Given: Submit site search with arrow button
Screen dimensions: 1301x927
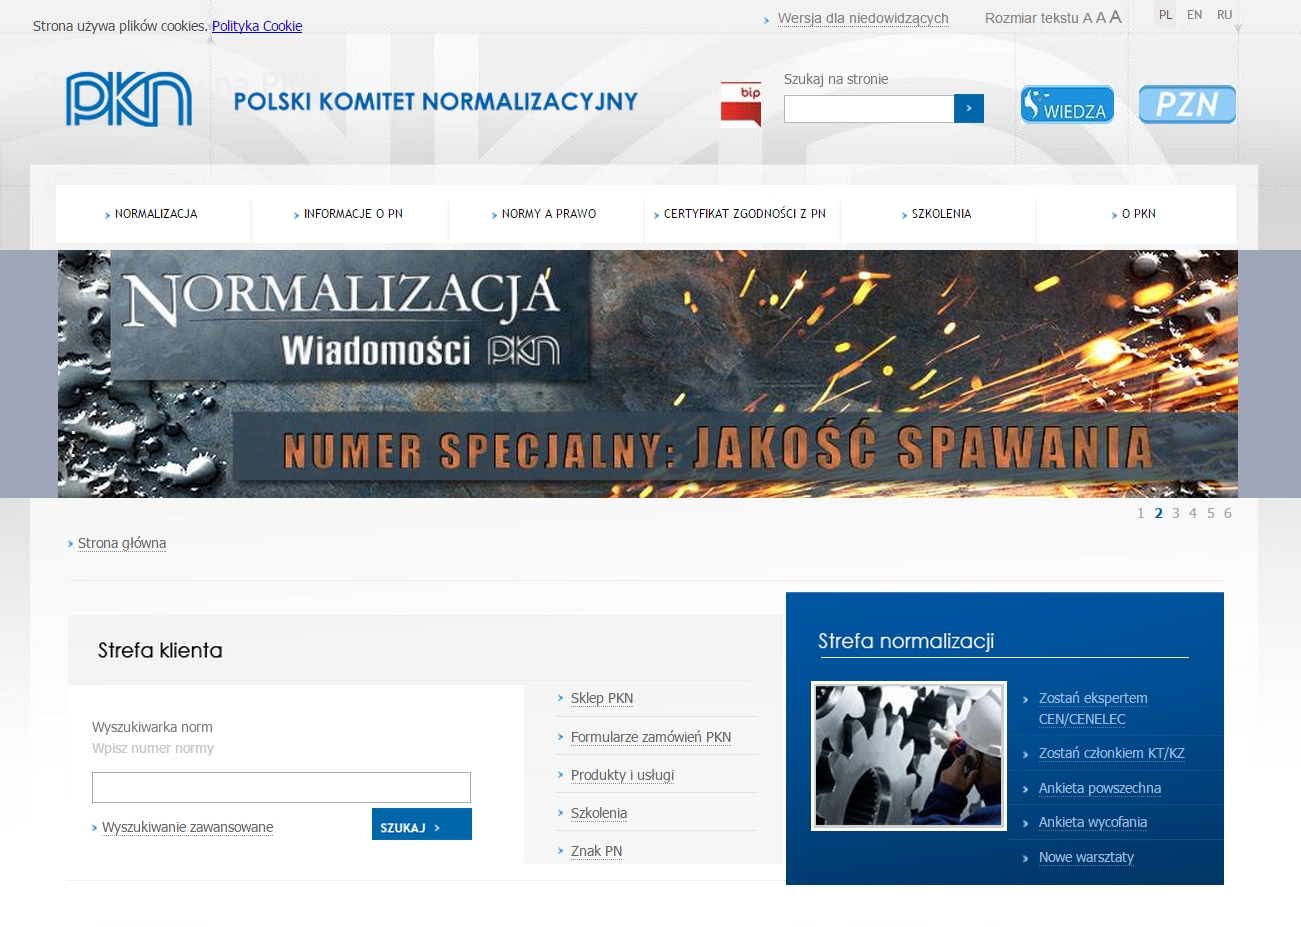Looking at the screenshot, I should click(x=969, y=108).
